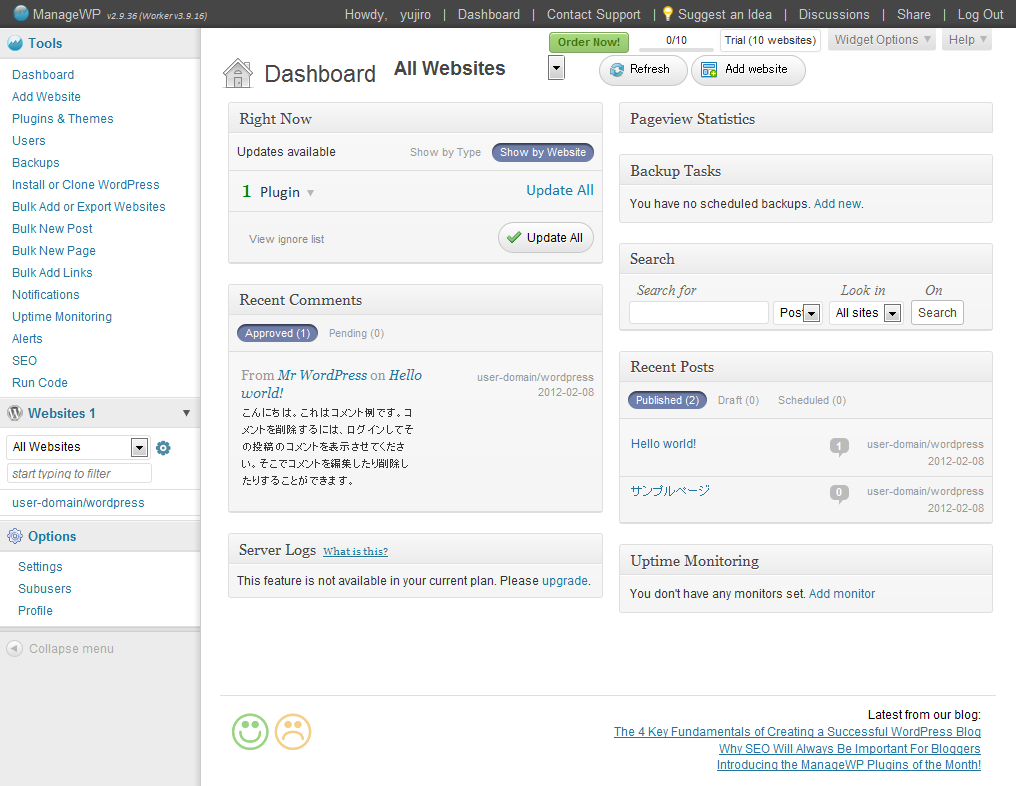Click the green Order Now! button
Screen dimensions: 1016x786
click(x=589, y=42)
